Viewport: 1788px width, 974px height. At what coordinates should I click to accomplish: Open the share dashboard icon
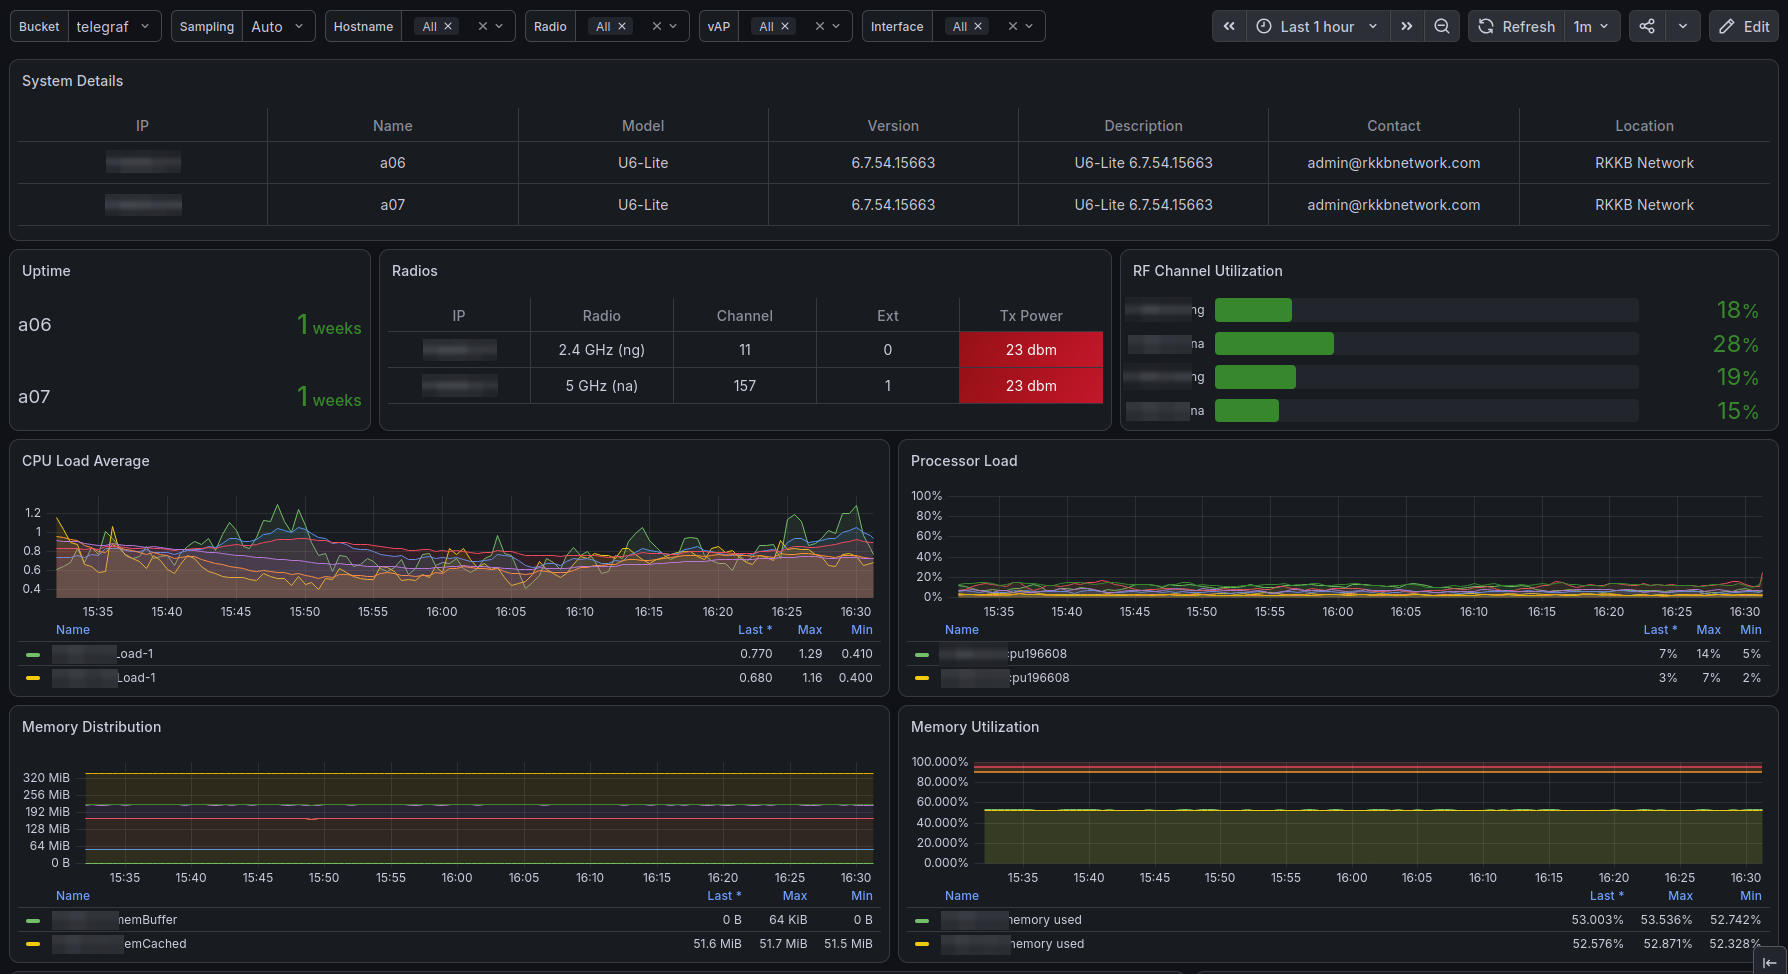pos(1647,27)
